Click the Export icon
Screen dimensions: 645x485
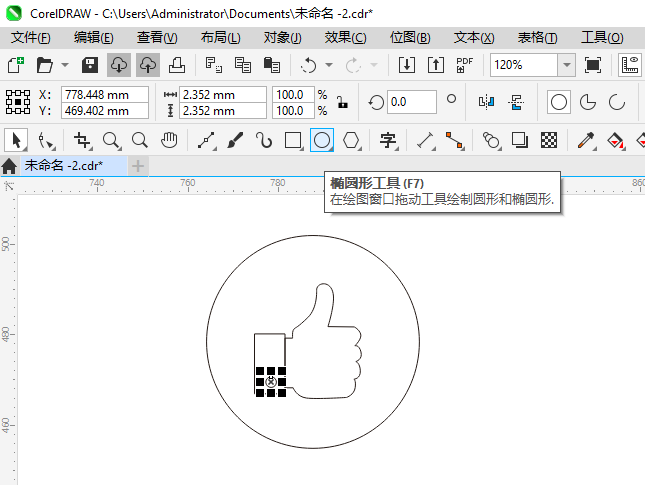click(x=436, y=65)
